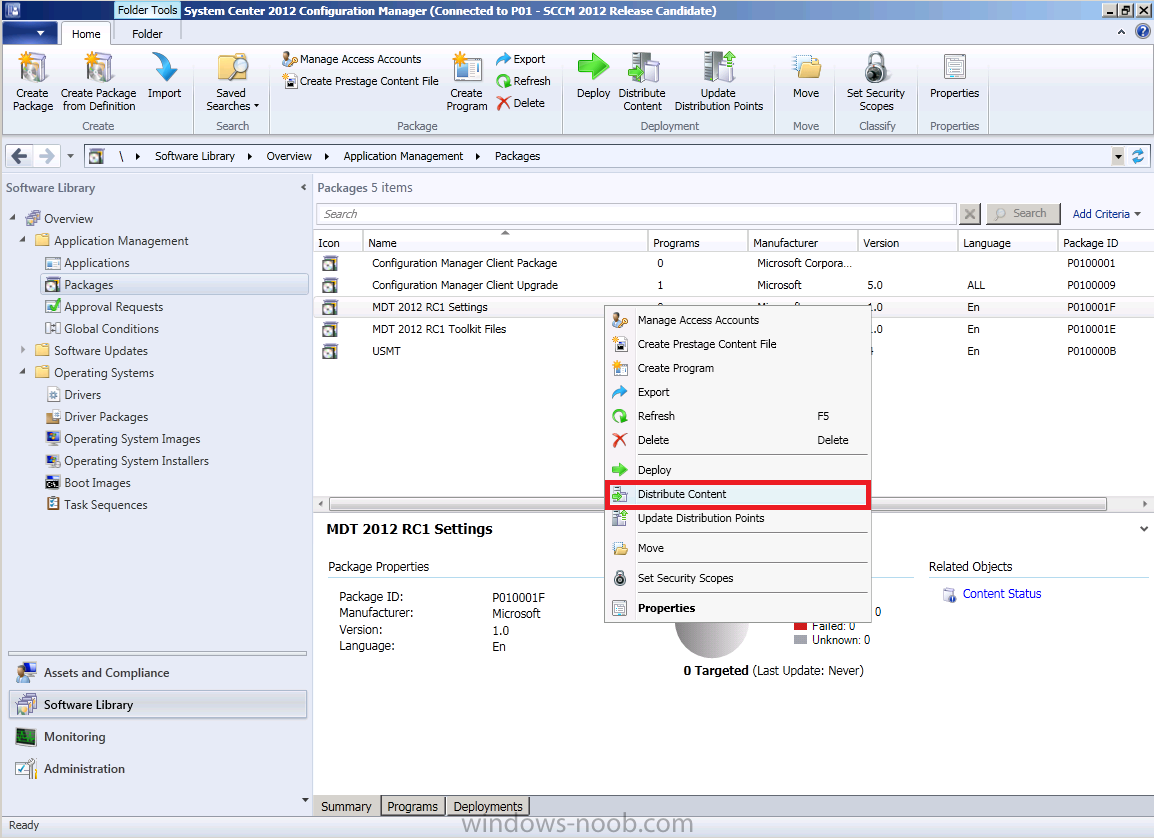Viewport: 1154px width, 838px height.
Task: Choose Set Security Scopes in context menu
Action: pyautogui.click(x=737, y=578)
